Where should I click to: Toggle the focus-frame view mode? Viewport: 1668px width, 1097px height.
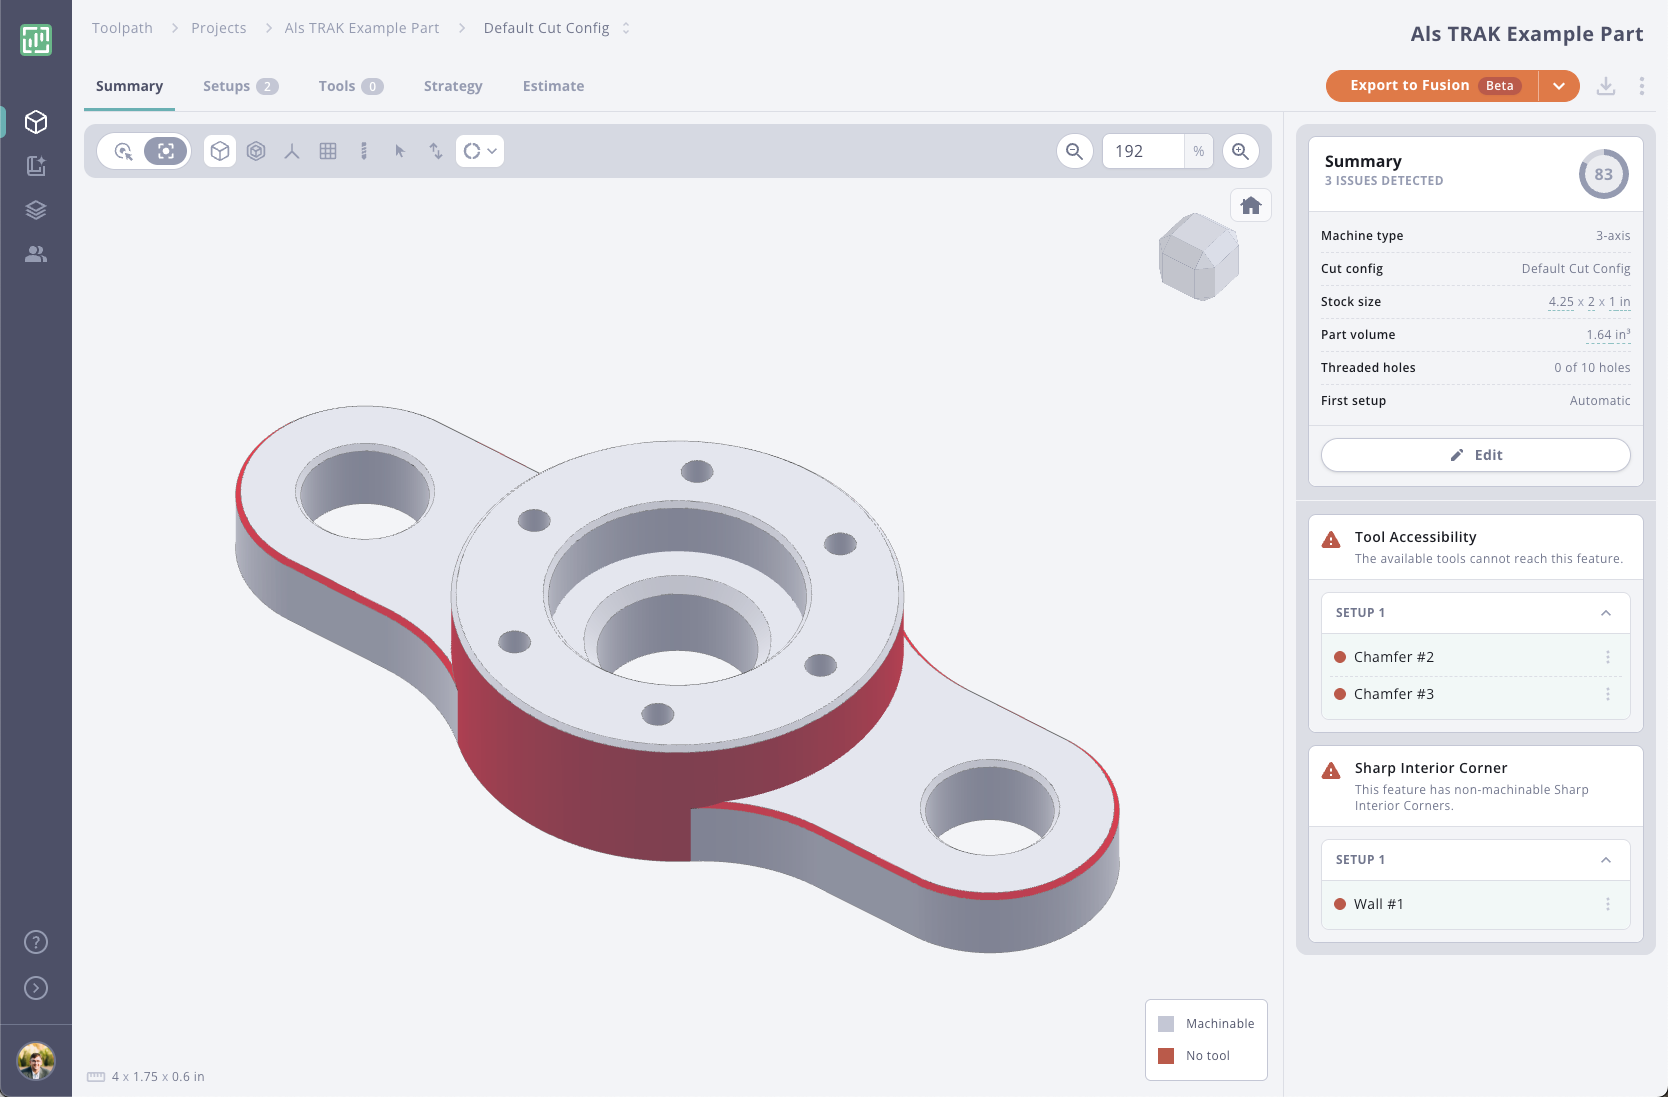(166, 151)
